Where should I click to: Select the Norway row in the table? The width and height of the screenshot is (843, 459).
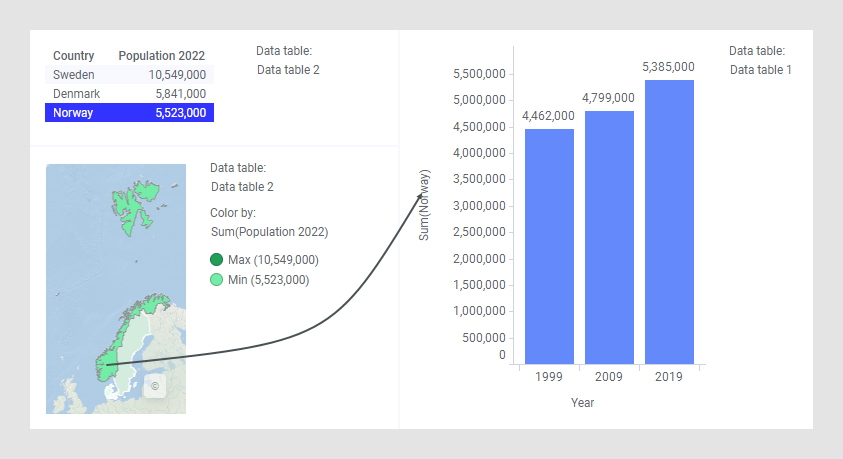(x=129, y=113)
